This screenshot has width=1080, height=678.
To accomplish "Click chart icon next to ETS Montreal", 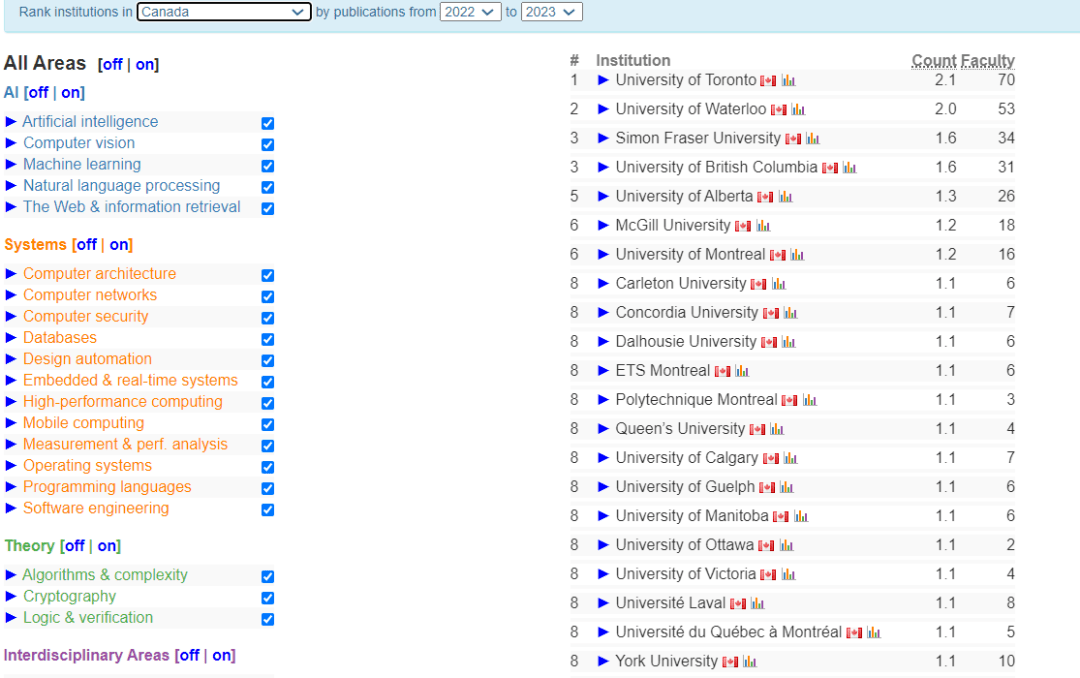I will pos(742,371).
